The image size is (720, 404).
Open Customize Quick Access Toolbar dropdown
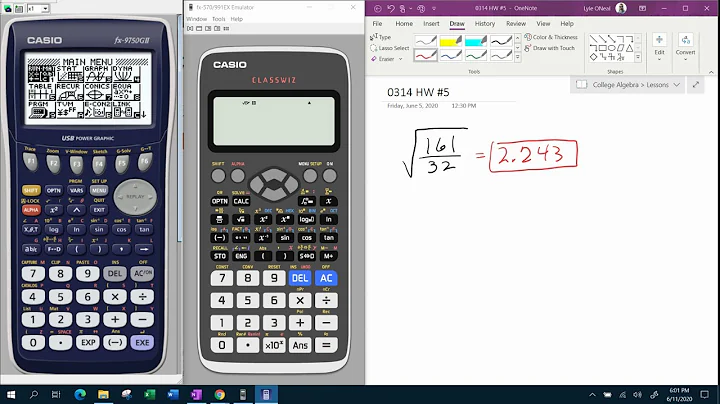point(433,8)
